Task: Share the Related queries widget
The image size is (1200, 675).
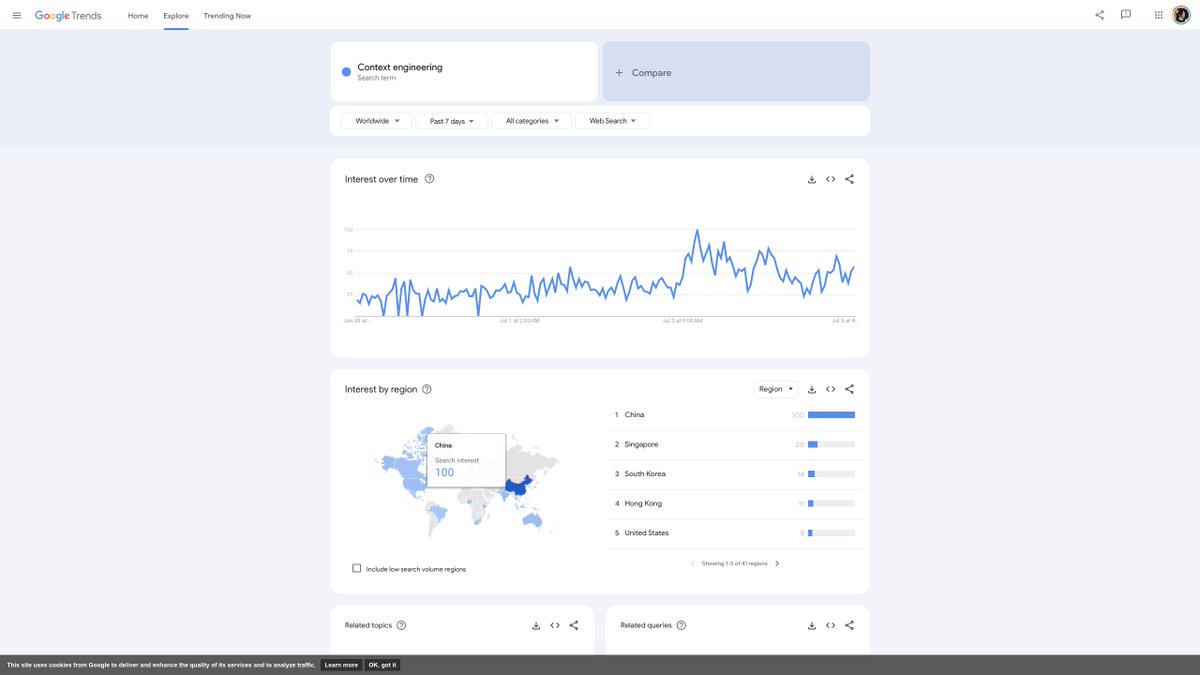Action: coord(850,625)
